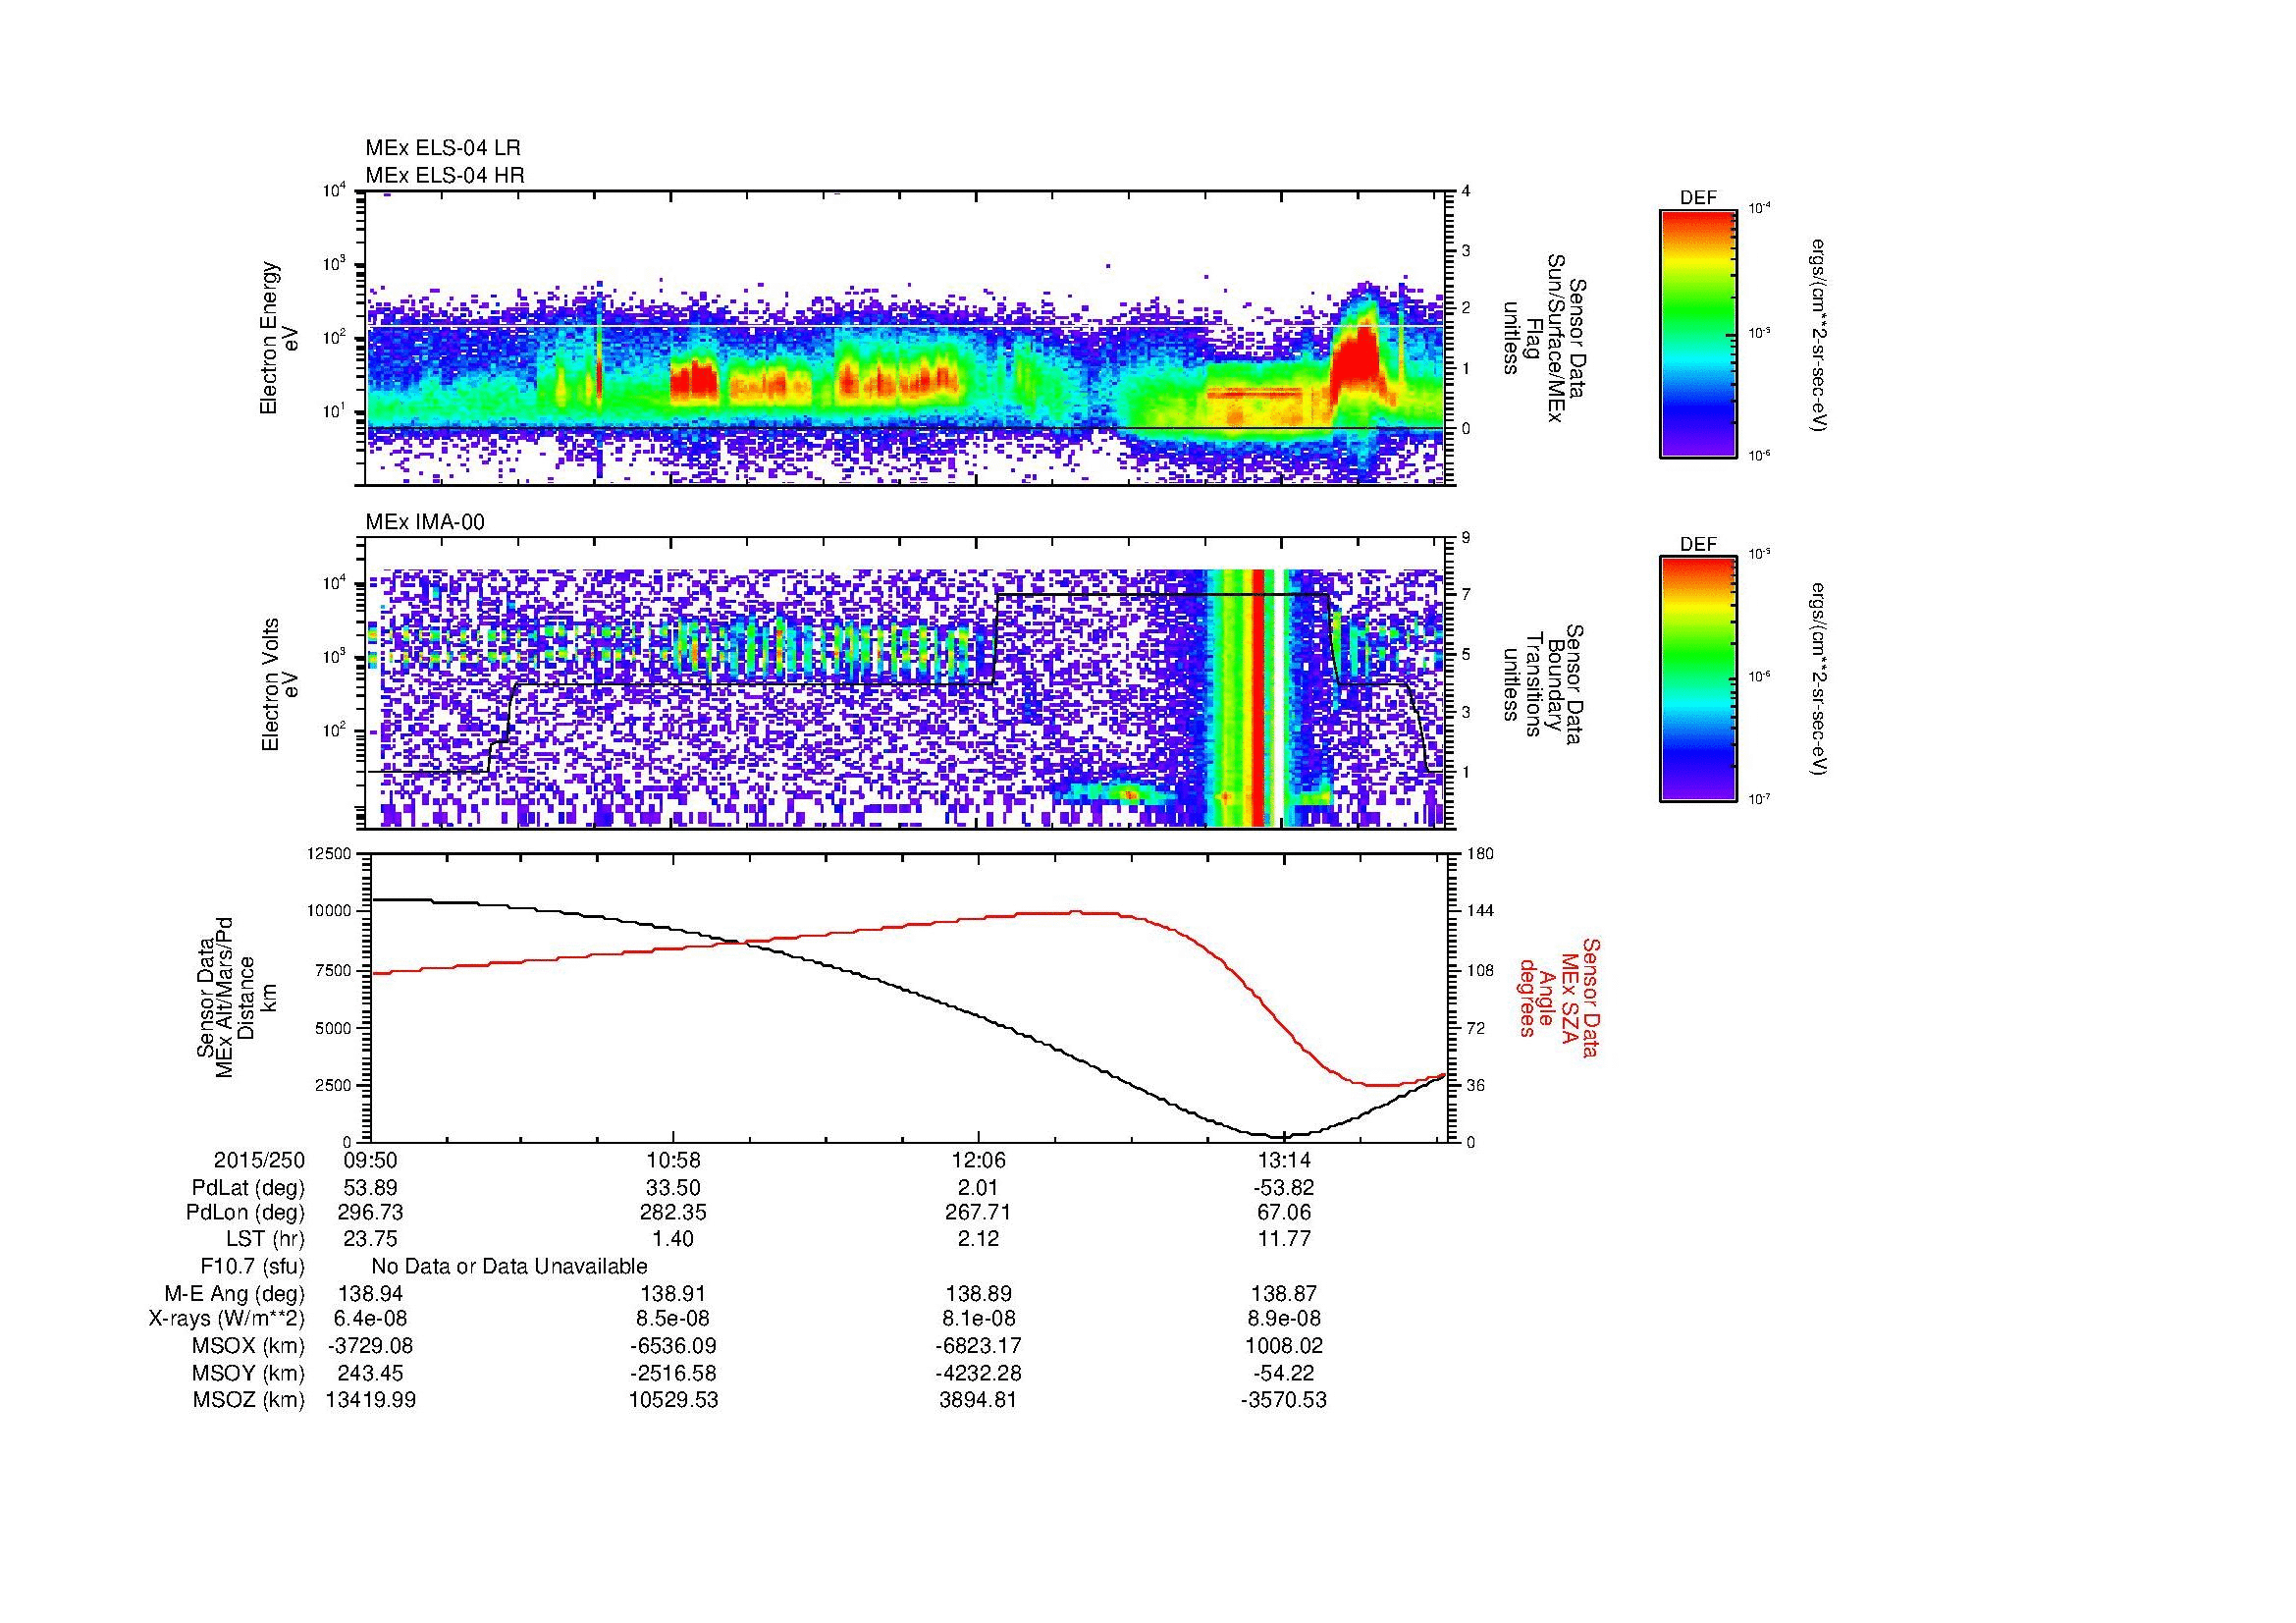Click LST value '2.12'
Image resolution: width=2296 pixels, height=1623 pixels.
[978, 1239]
